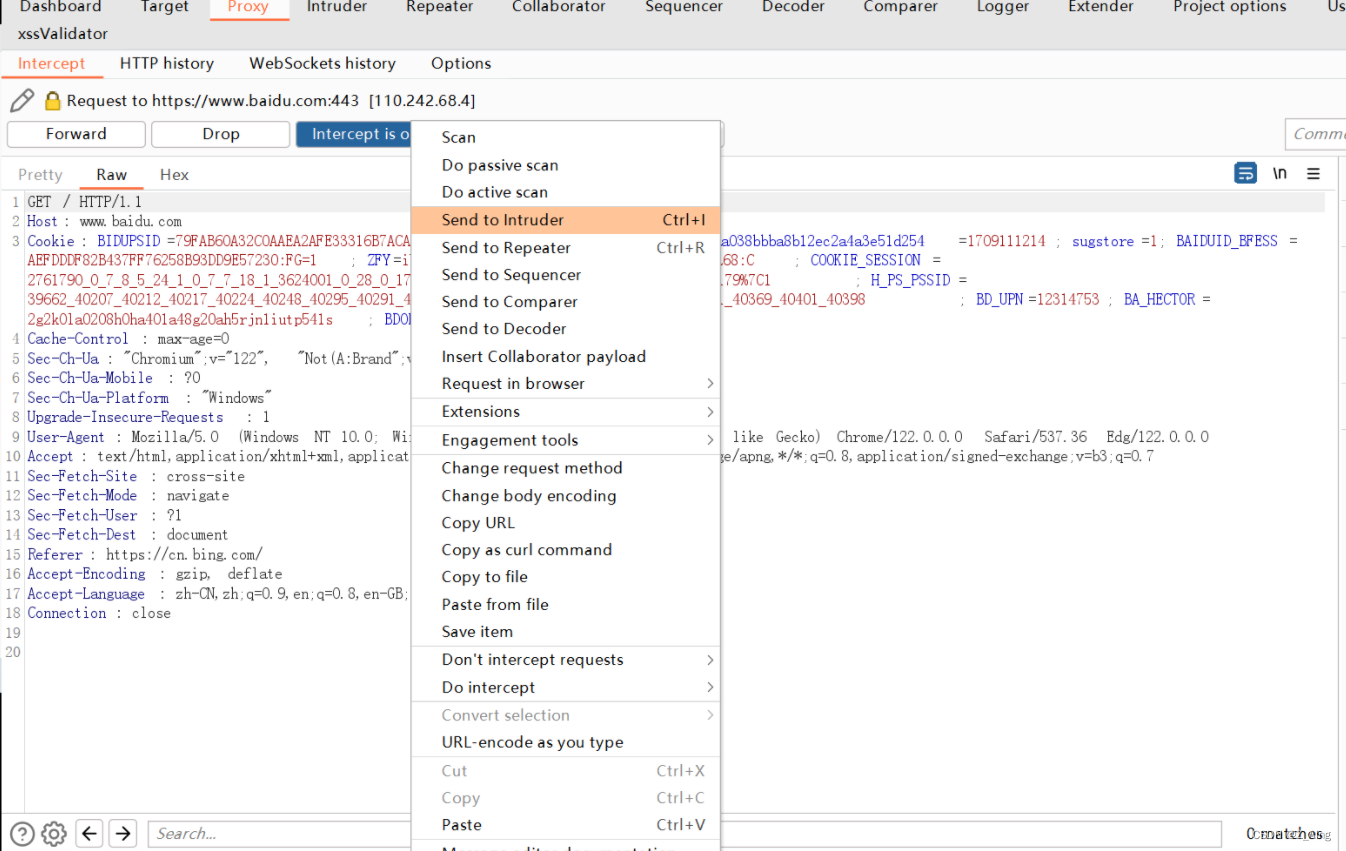The image size is (1346, 851).
Task: Switch intercept off via Do intercept option
Action: 487,687
